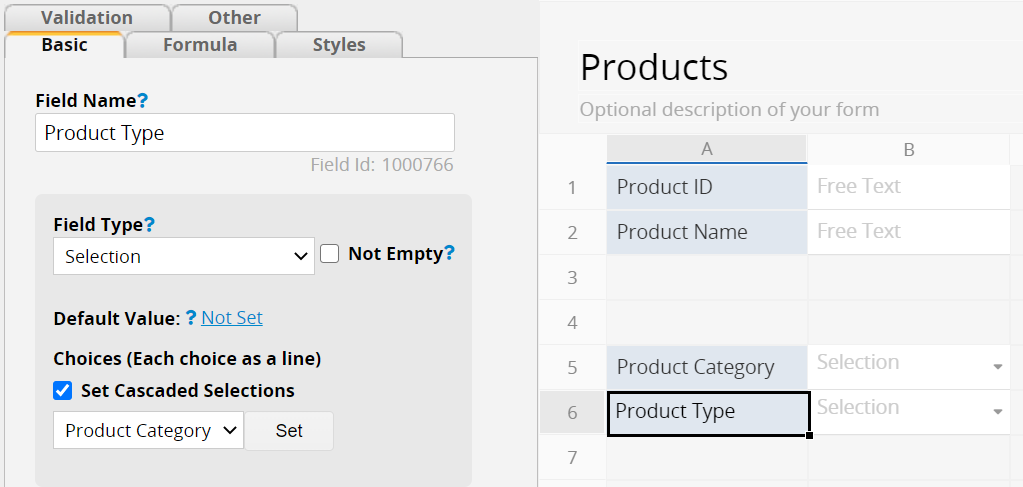Image resolution: width=1023 pixels, height=487 pixels.
Task: Click help icon beside Field Type
Action: [x=149, y=225]
